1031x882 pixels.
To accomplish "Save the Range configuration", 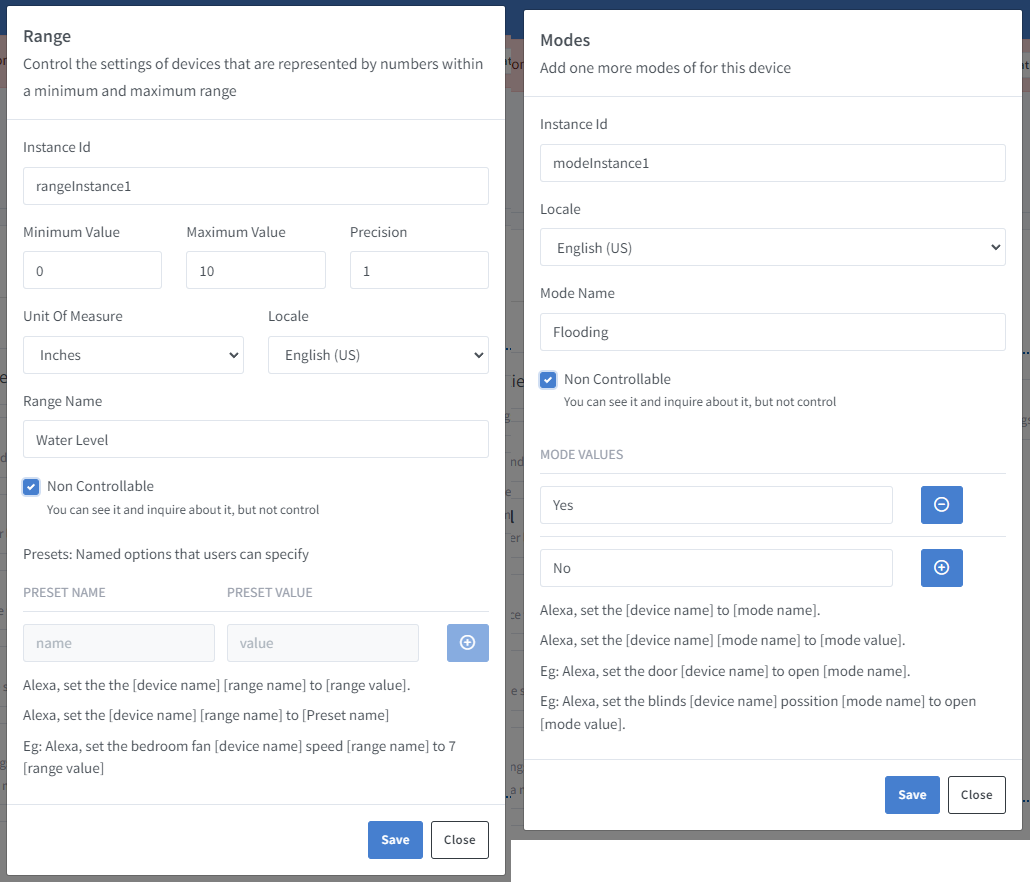I will point(395,840).
